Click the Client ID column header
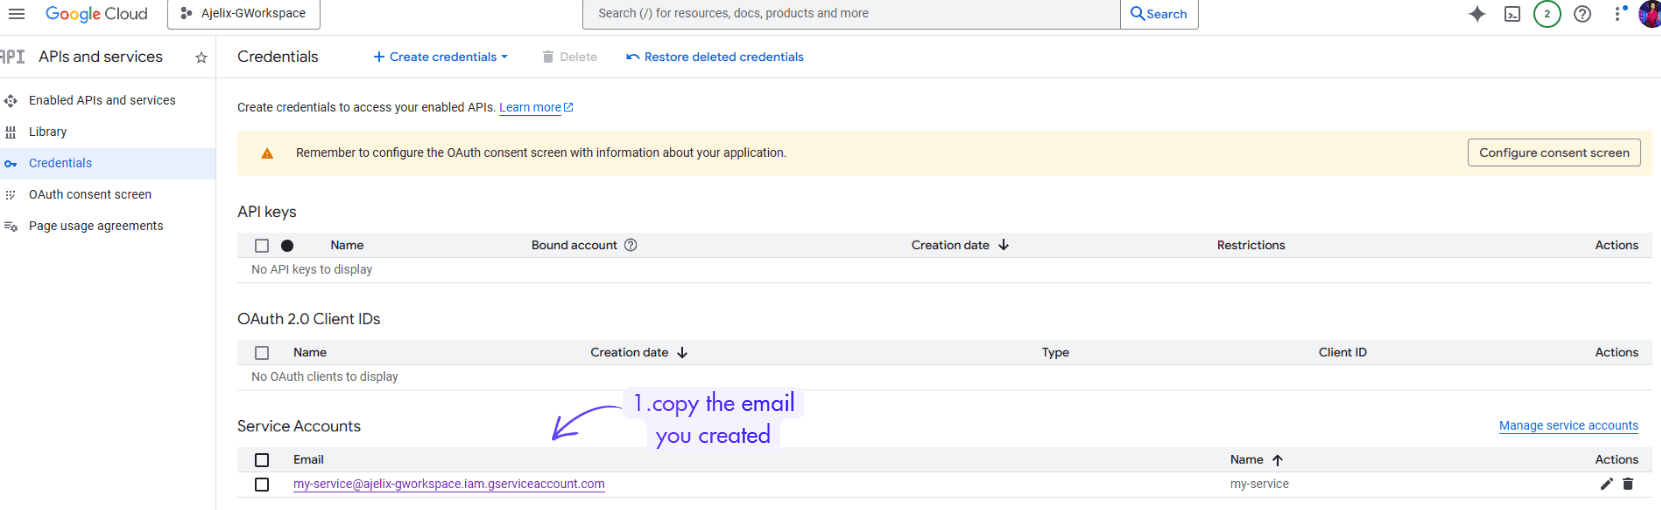This screenshot has height=510, width=1661. [1342, 353]
